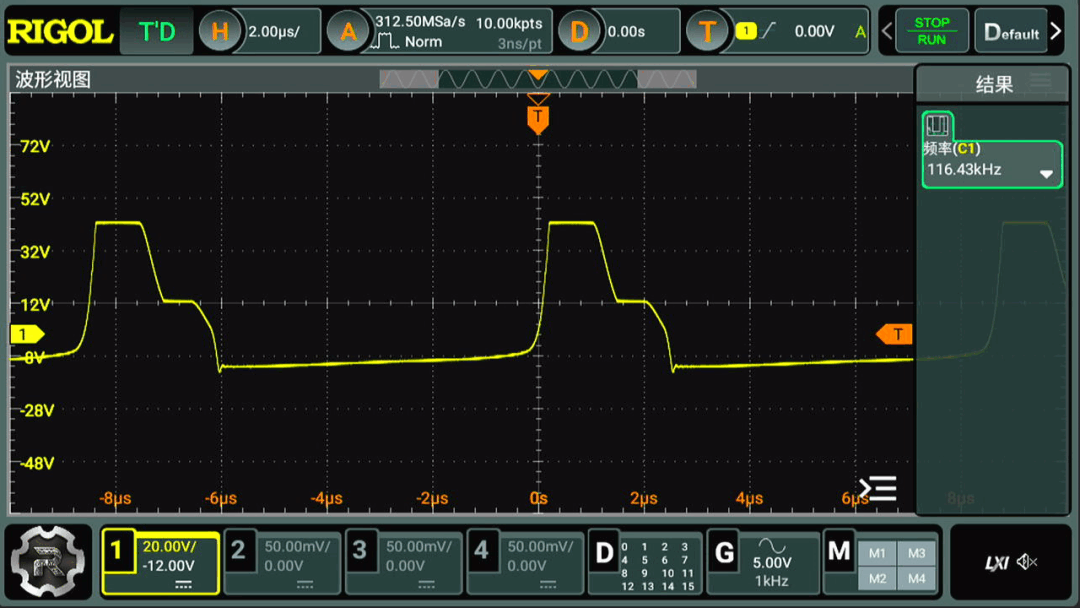
Task: Click the channel 2 coupling icon
Action: coord(305,585)
